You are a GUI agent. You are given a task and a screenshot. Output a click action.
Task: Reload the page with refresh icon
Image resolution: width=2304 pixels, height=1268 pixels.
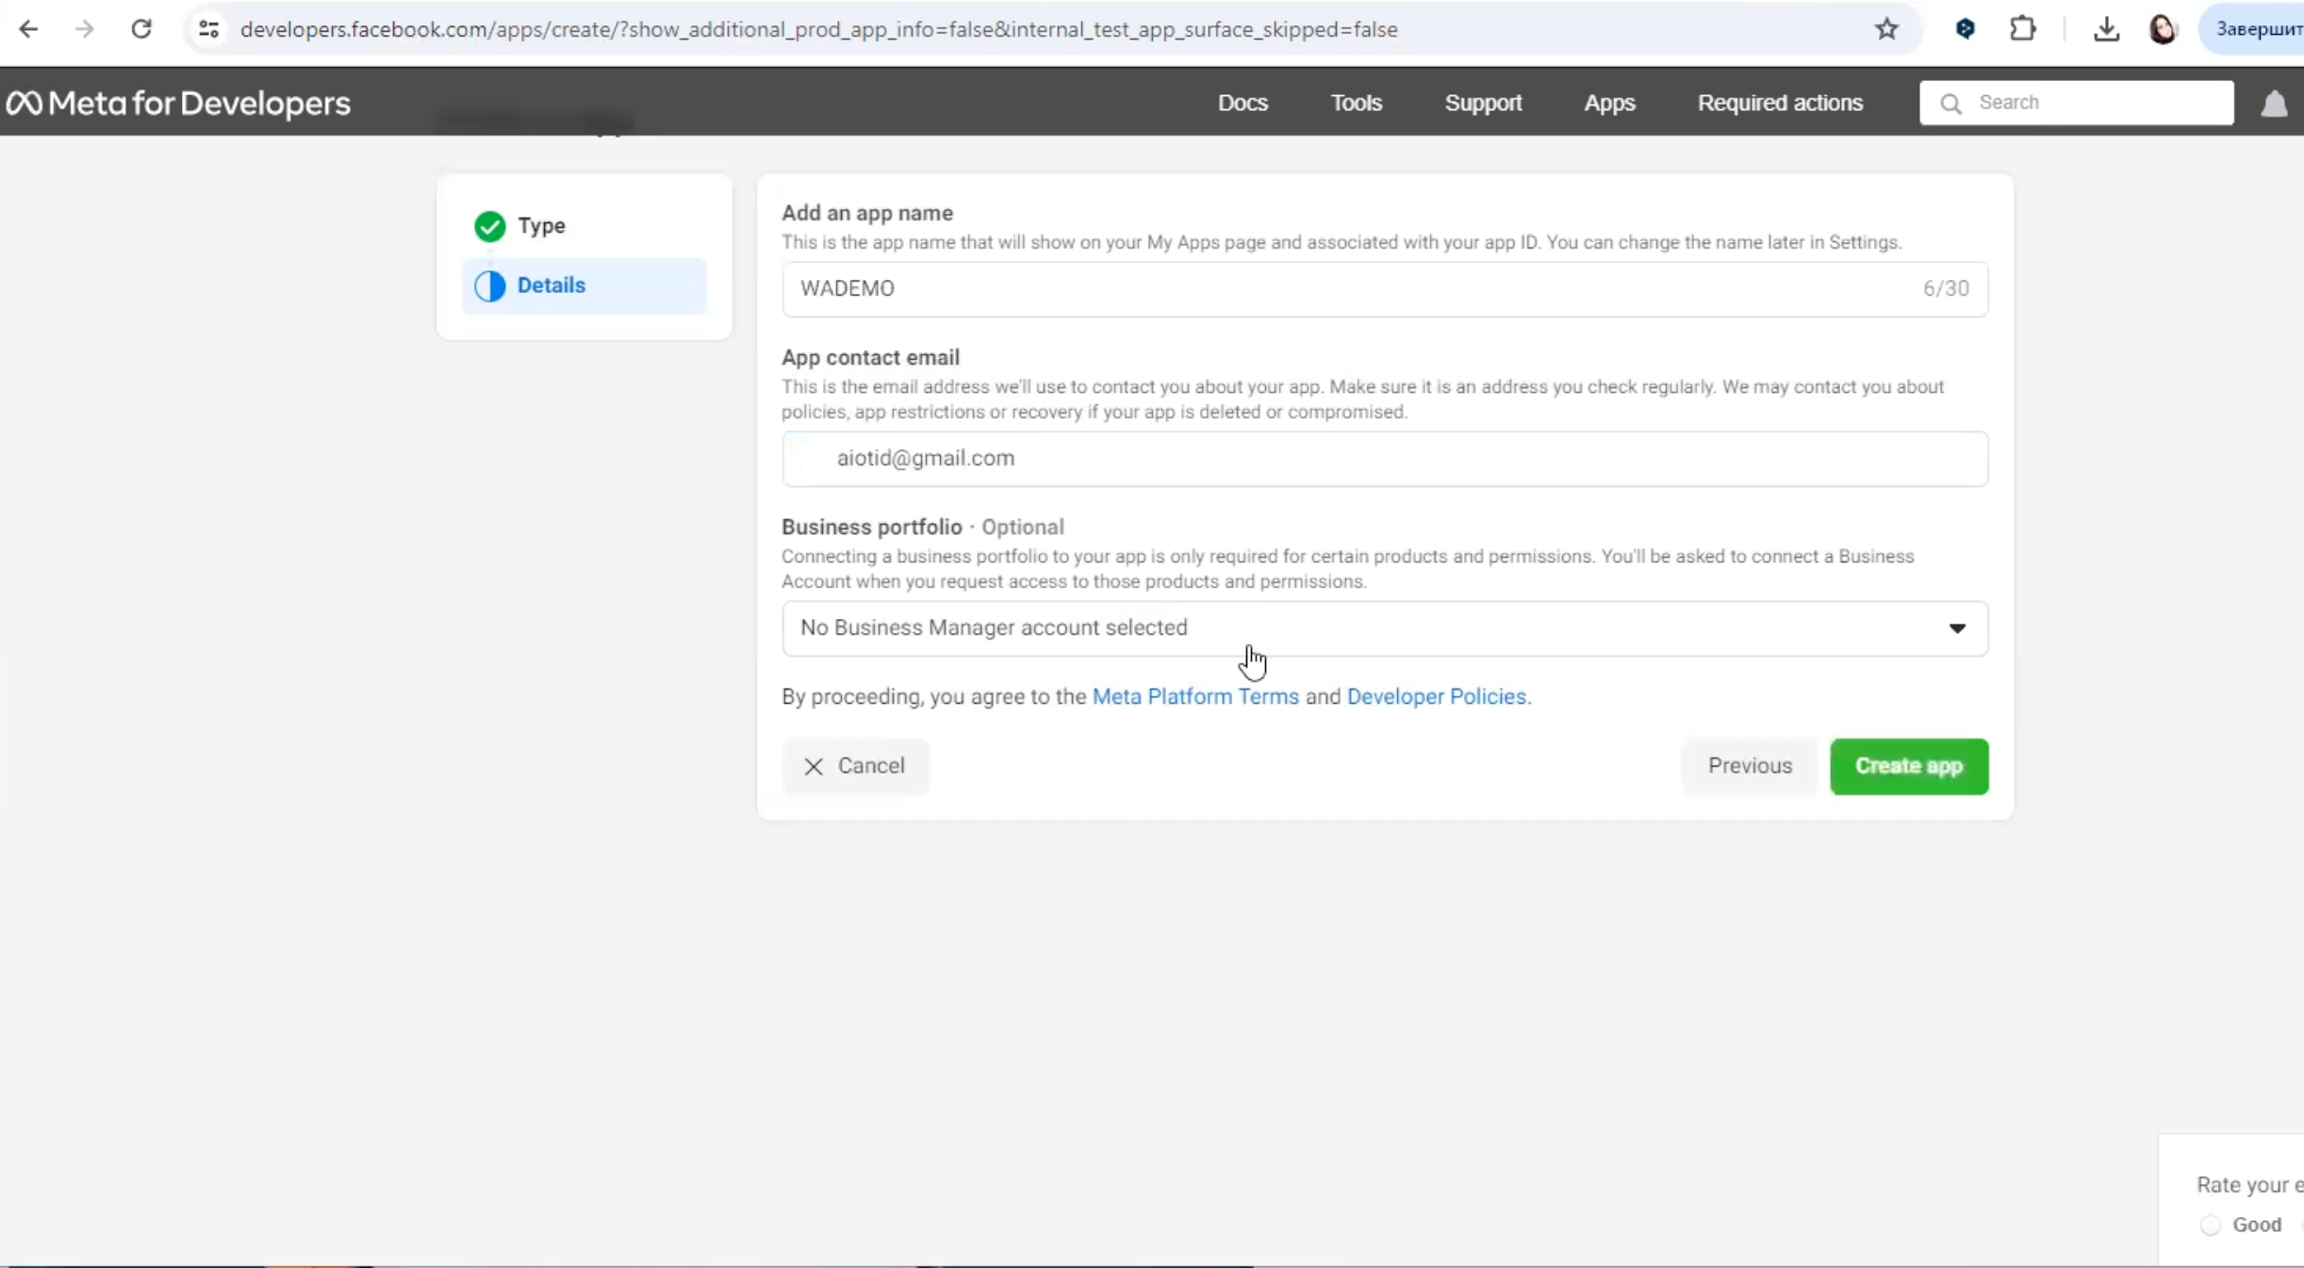[141, 29]
